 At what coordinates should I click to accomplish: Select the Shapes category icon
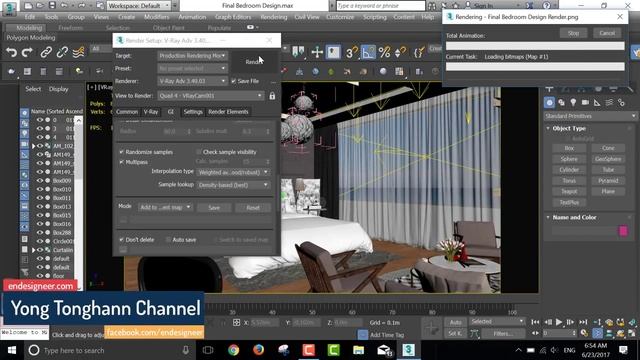(562, 102)
